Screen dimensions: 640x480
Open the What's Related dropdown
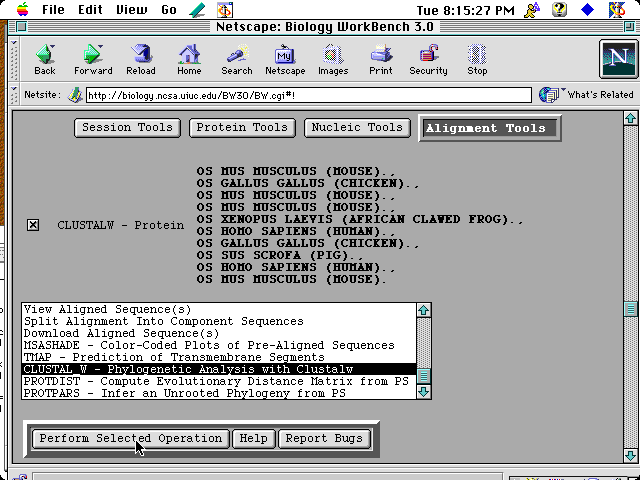(586, 95)
